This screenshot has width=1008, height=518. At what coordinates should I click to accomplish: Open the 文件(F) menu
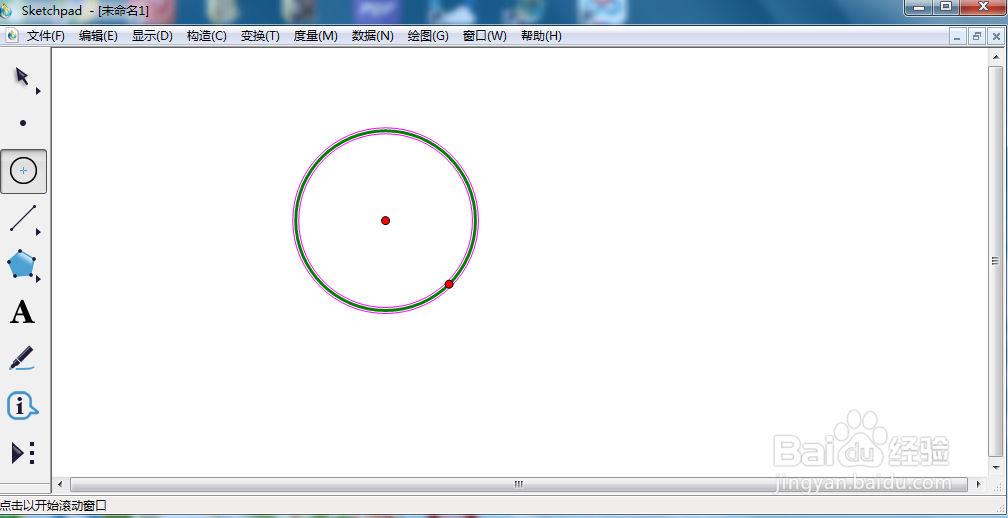click(x=46, y=36)
